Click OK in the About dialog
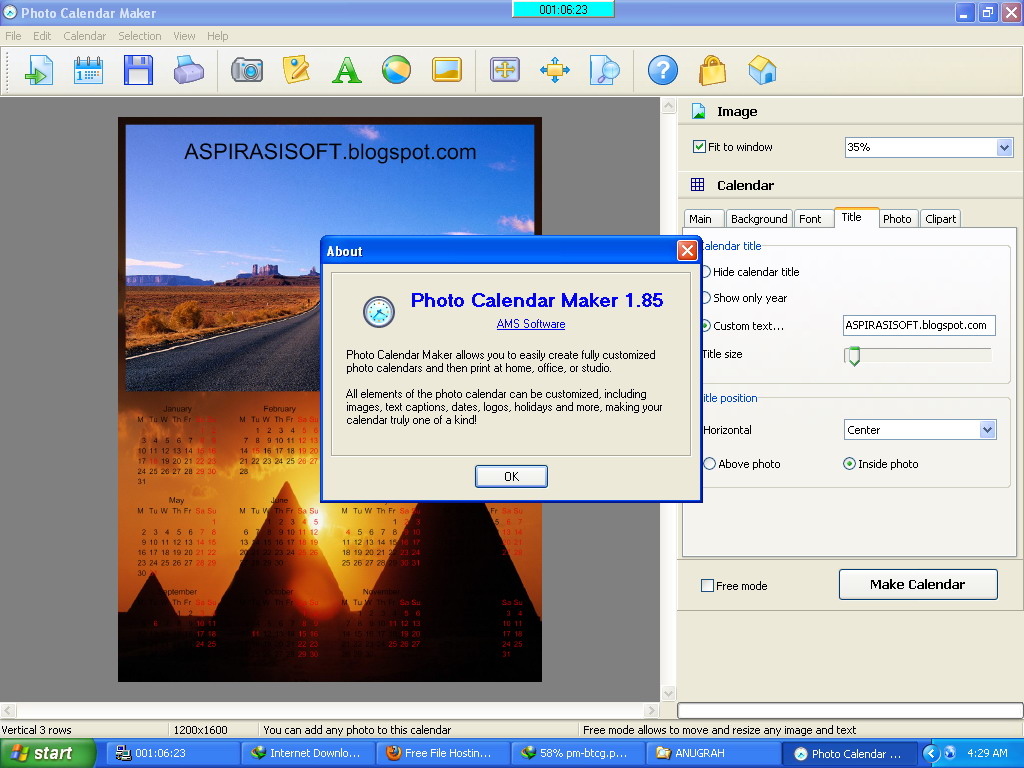Image resolution: width=1024 pixels, height=768 pixels. (x=511, y=476)
